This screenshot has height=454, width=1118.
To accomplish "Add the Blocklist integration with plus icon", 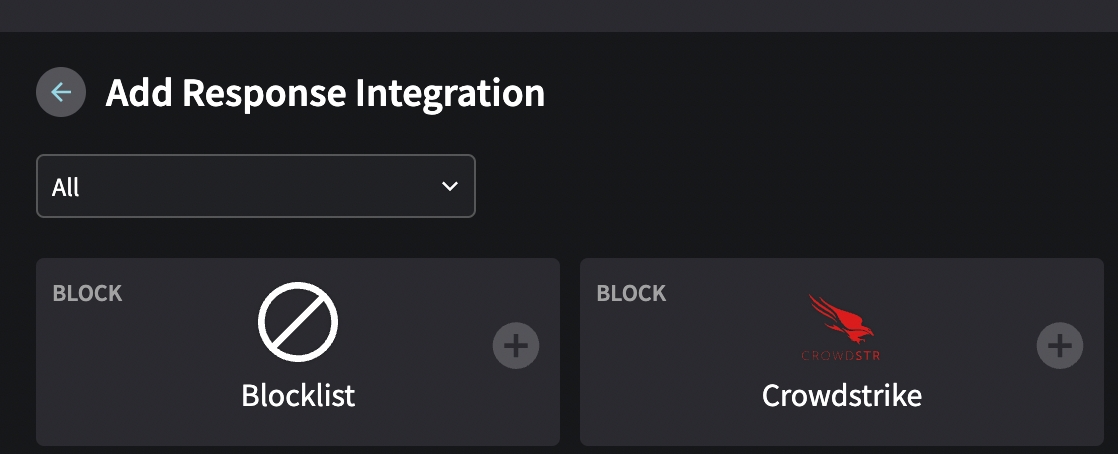I will tap(516, 346).
